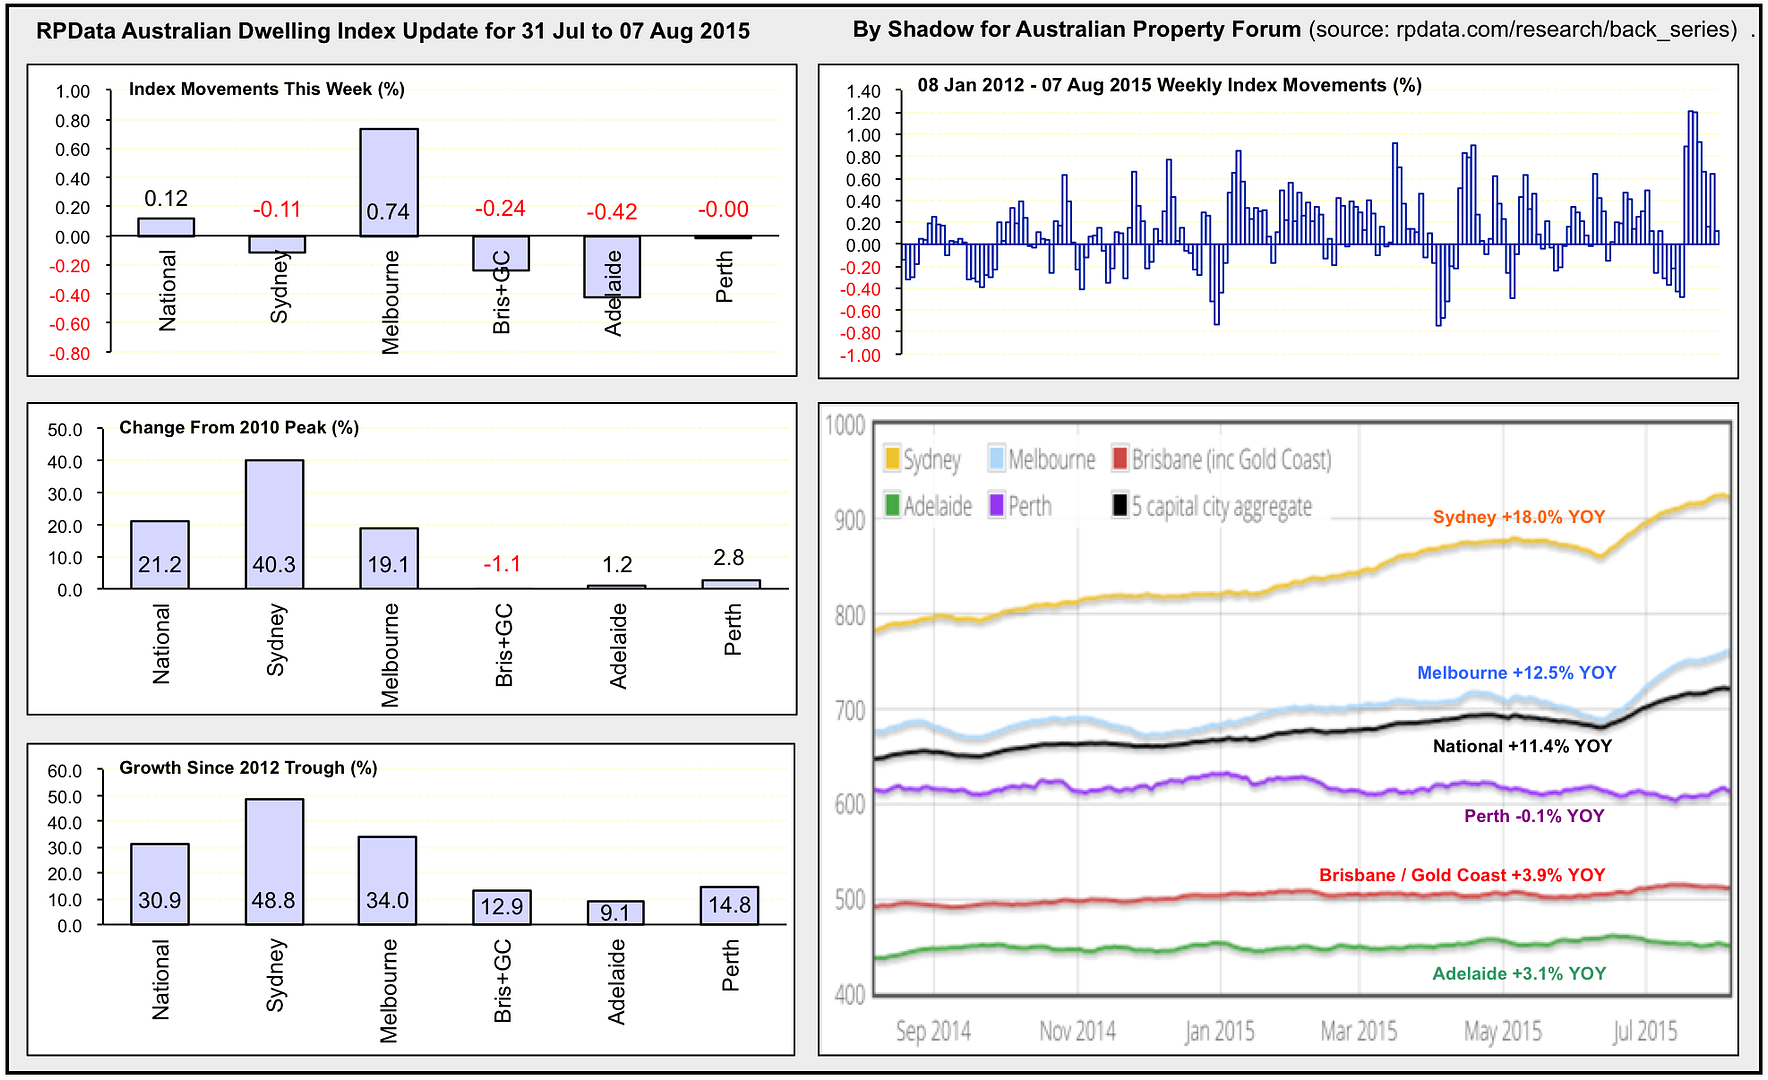
Task: Select the purple Perth legend swatch
Action: pos(996,505)
